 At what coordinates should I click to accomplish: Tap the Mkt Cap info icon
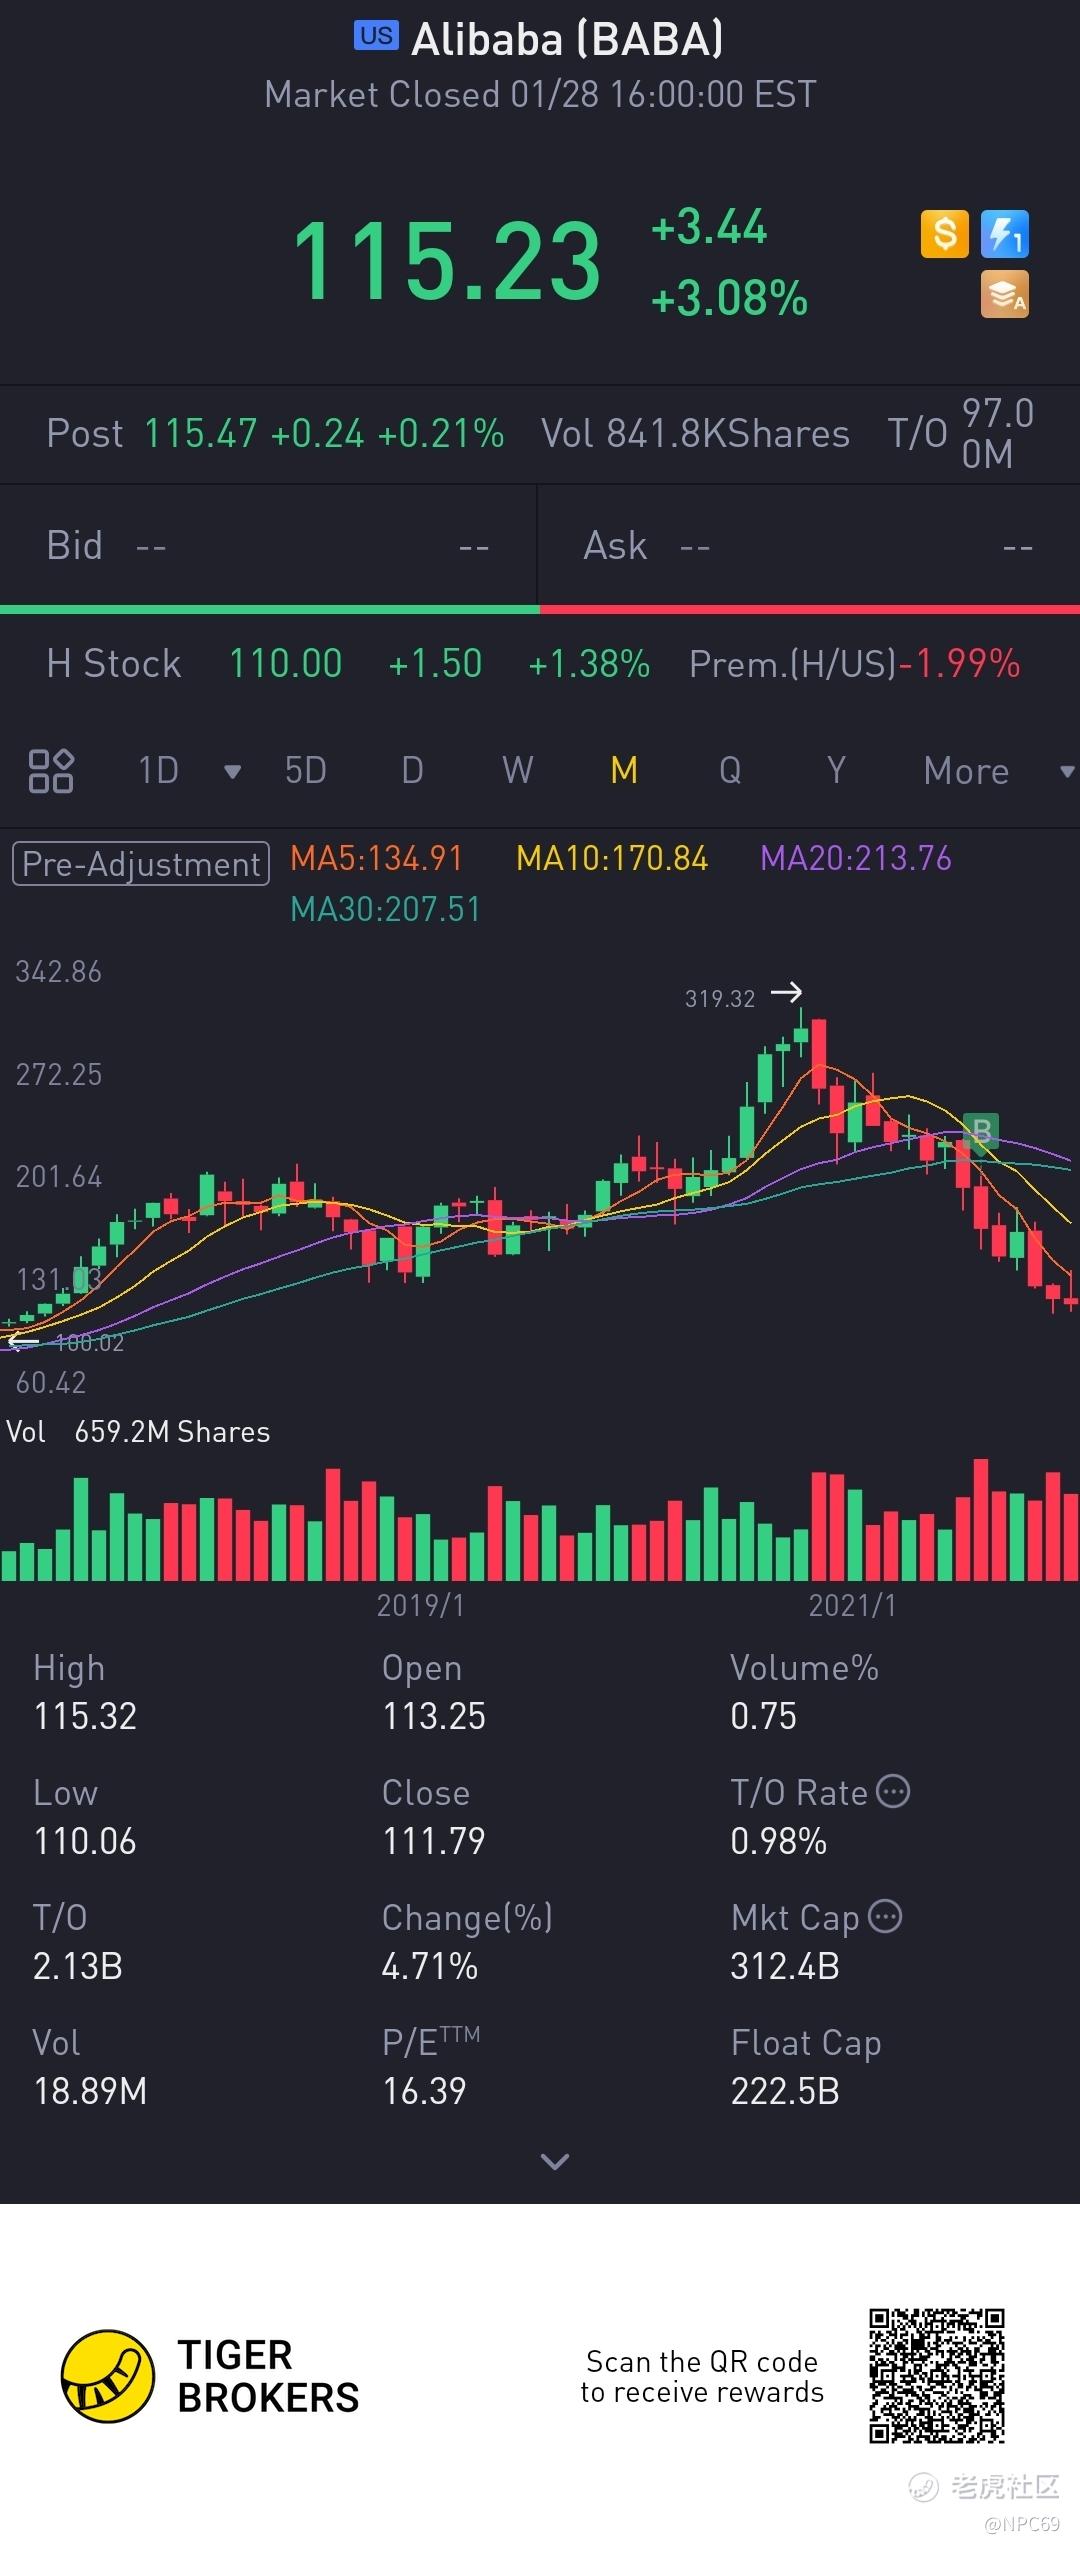(885, 1916)
